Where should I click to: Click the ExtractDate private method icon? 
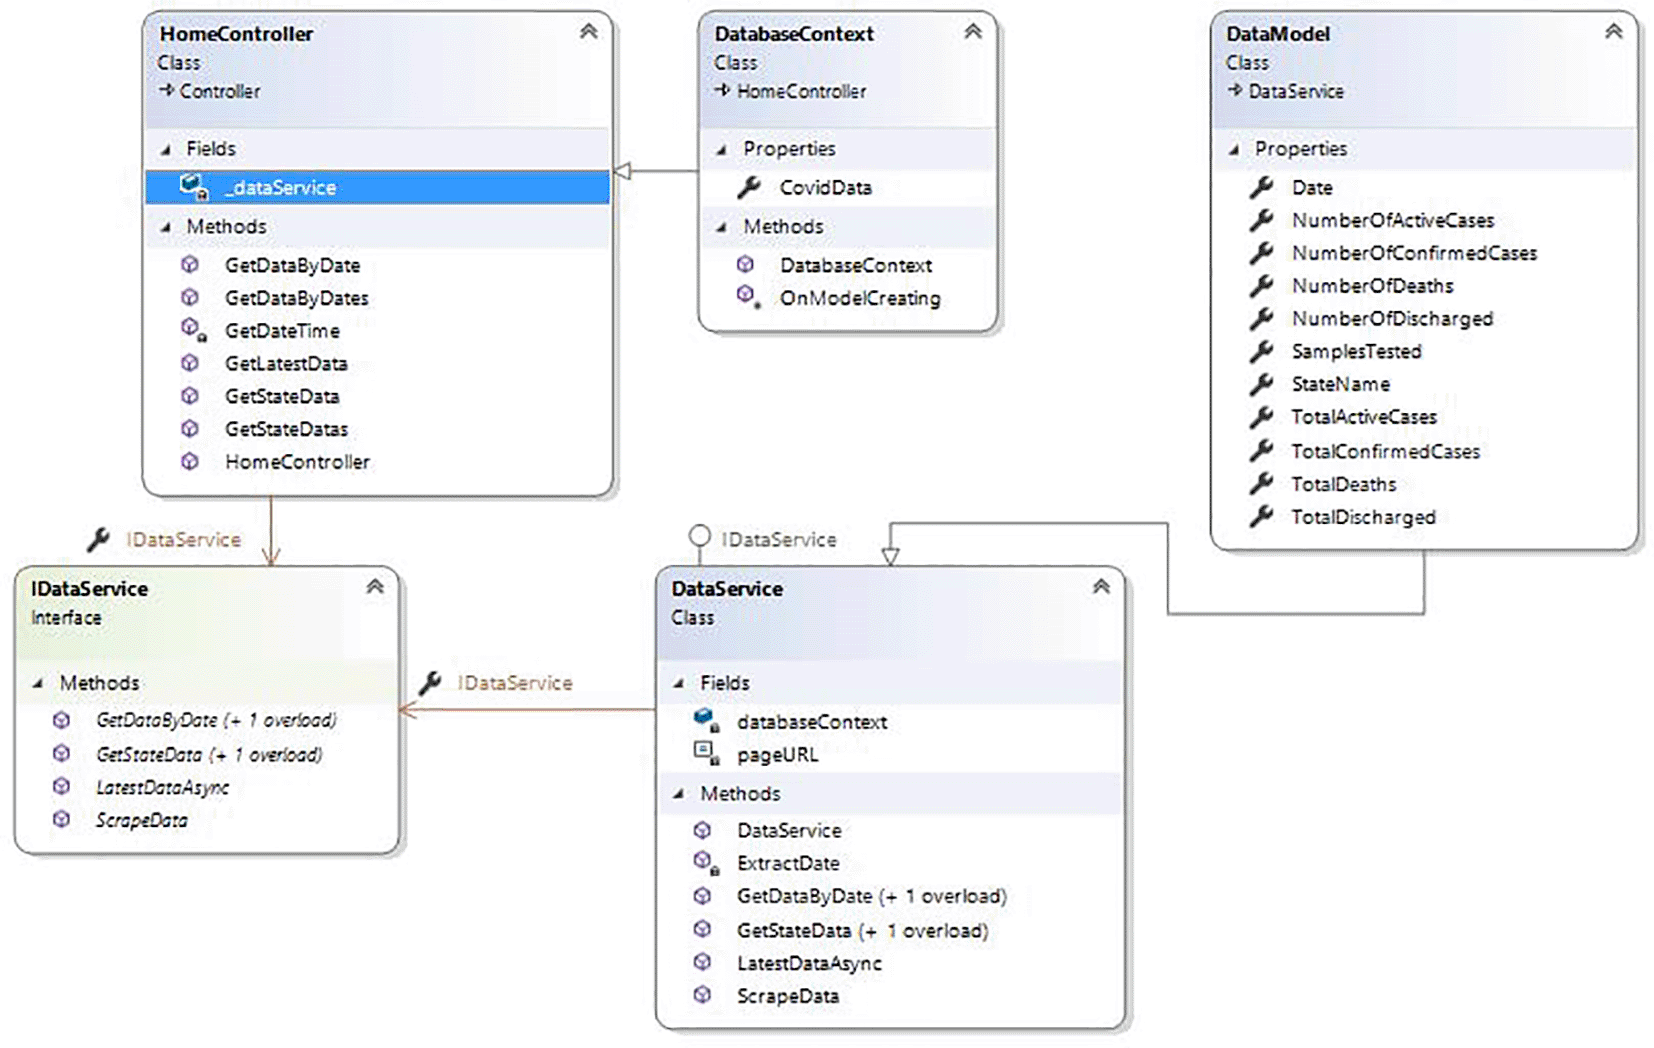[x=706, y=862]
